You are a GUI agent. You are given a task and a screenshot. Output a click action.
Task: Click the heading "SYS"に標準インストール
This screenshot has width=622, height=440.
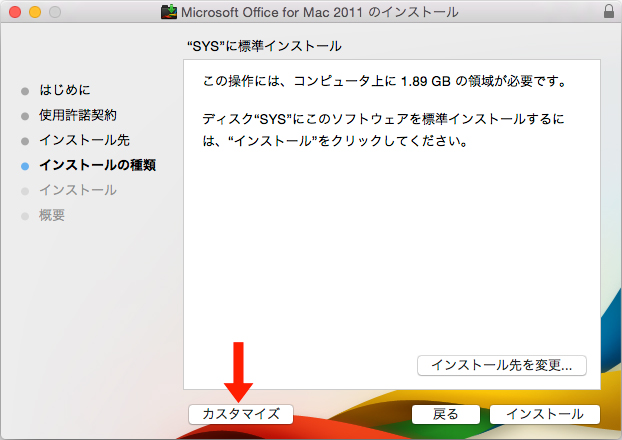(264, 46)
